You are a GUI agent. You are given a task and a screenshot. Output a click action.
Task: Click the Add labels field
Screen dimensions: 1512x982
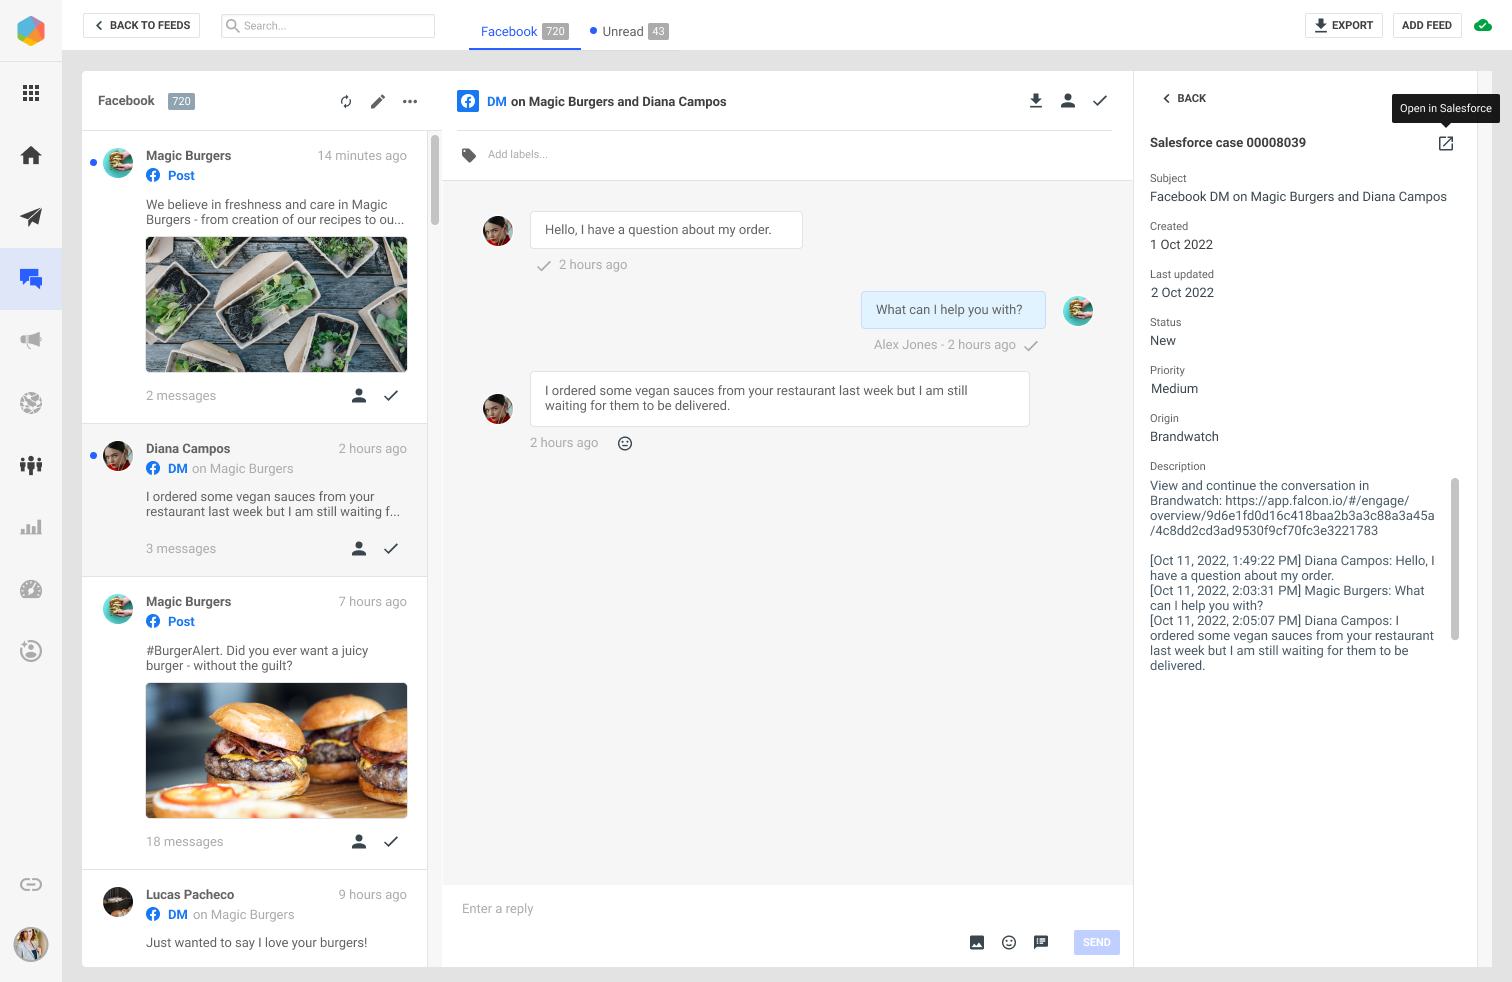pos(518,155)
